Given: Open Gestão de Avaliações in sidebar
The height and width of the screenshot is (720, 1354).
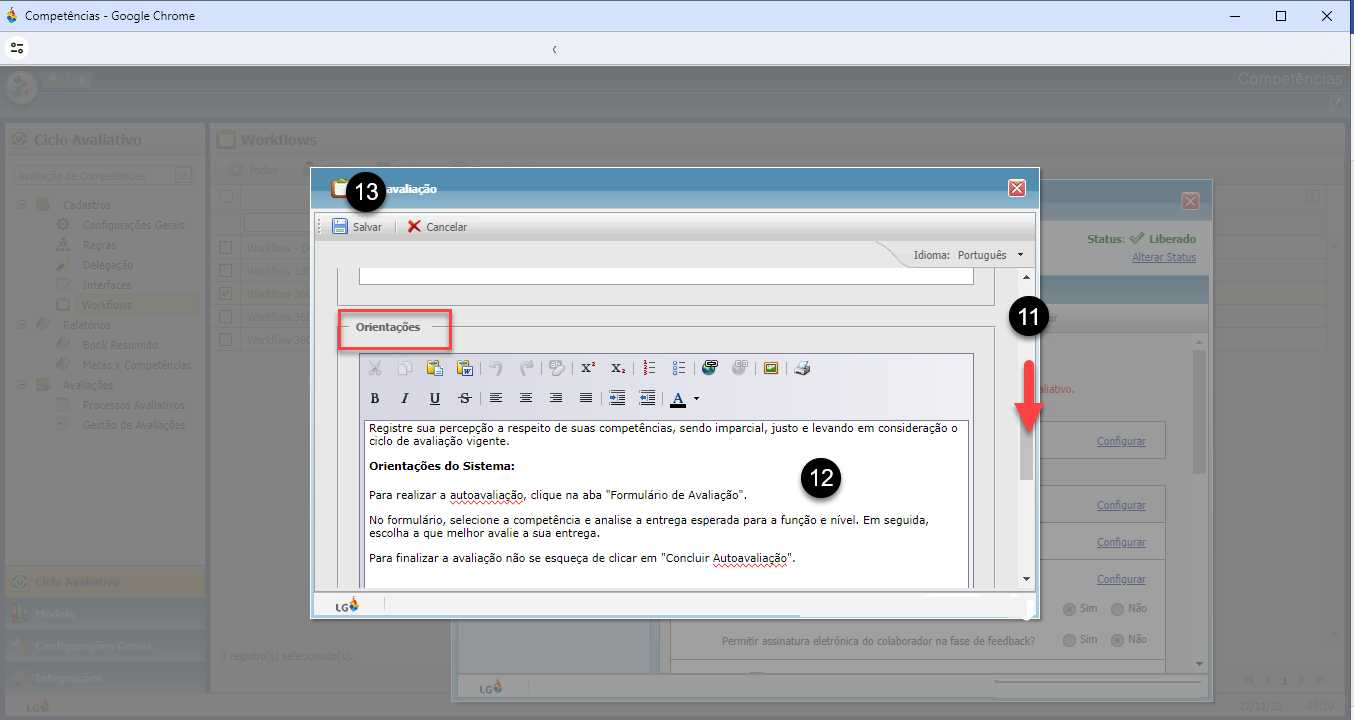Looking at the screenshot, I should click(x=134, y=425).
